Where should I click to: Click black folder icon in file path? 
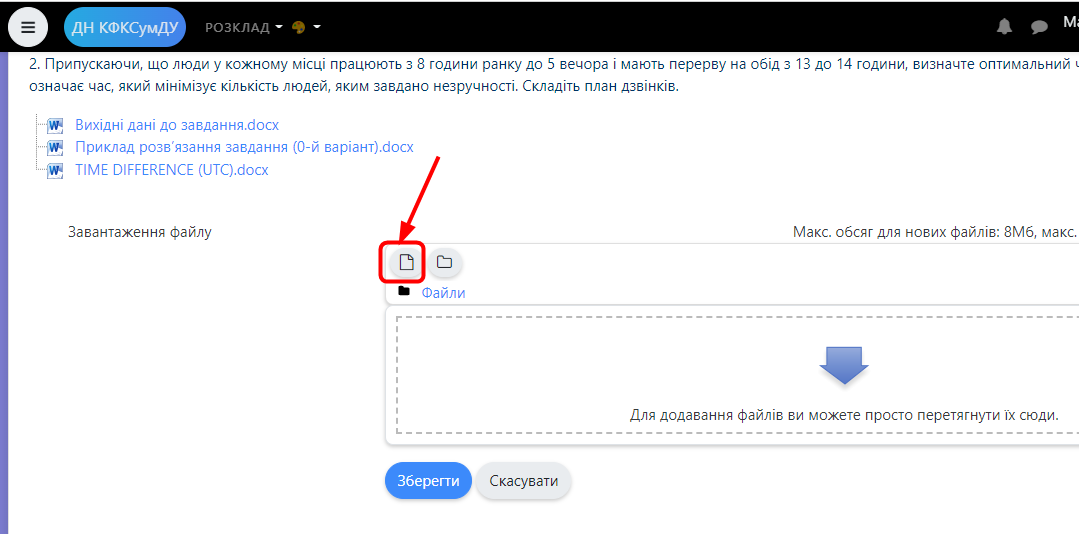click(404, 291)
